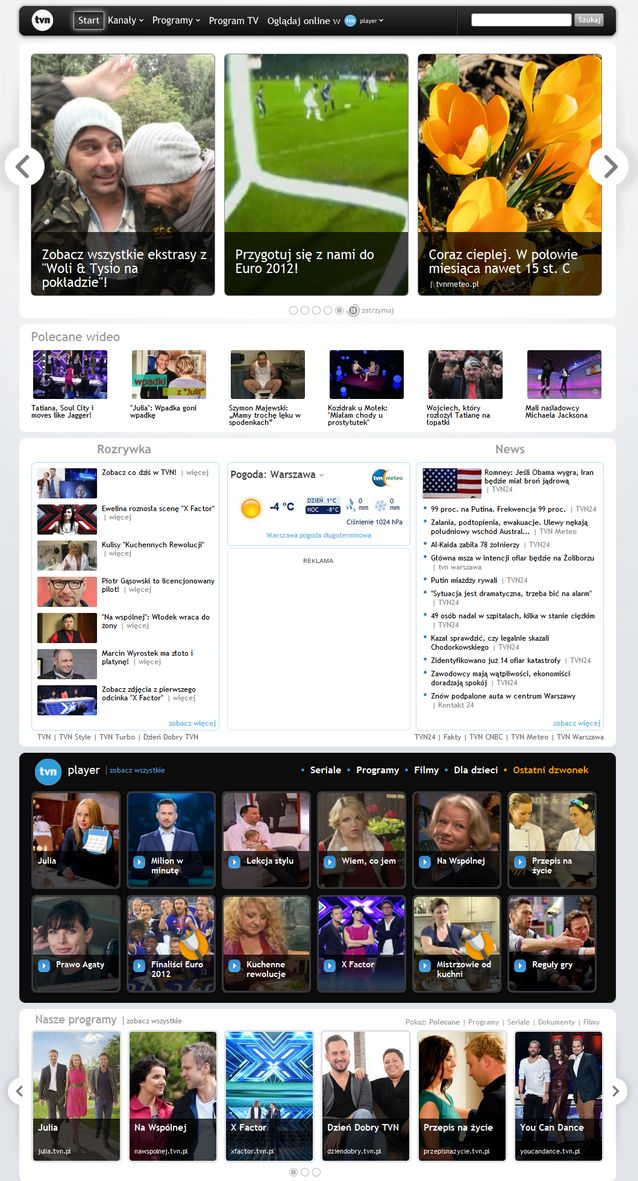Select third slide dot of top carousel

[x=316, y=310]
